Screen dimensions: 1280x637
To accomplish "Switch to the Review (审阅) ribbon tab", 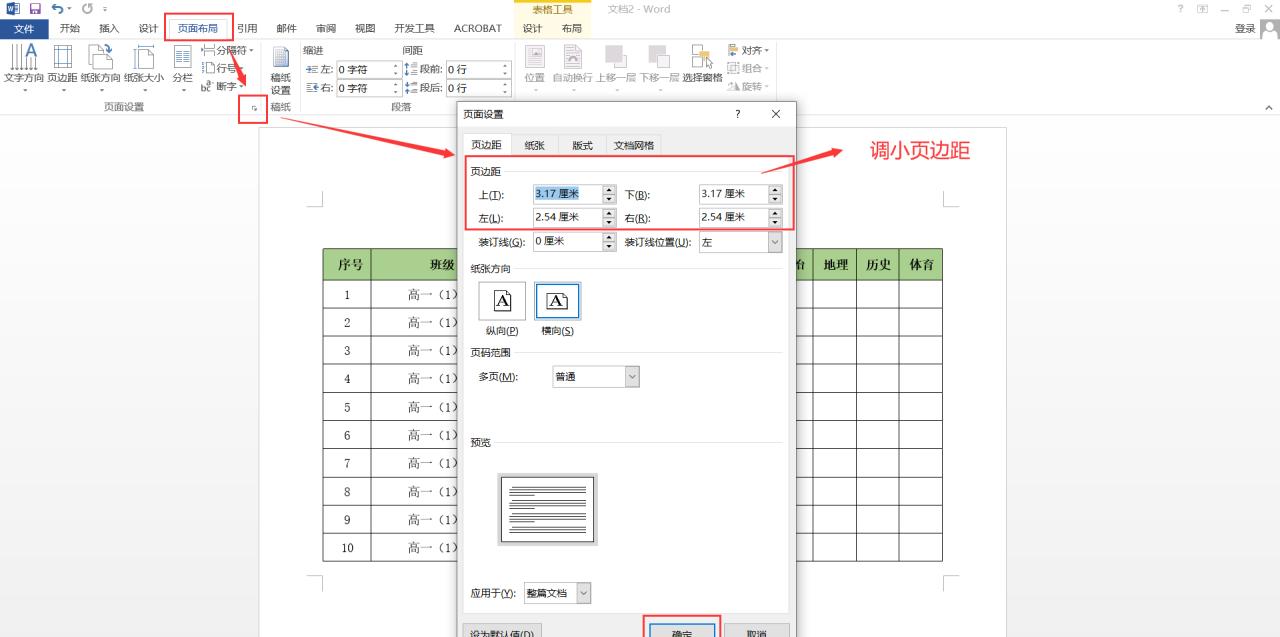I will click(326, 28).
